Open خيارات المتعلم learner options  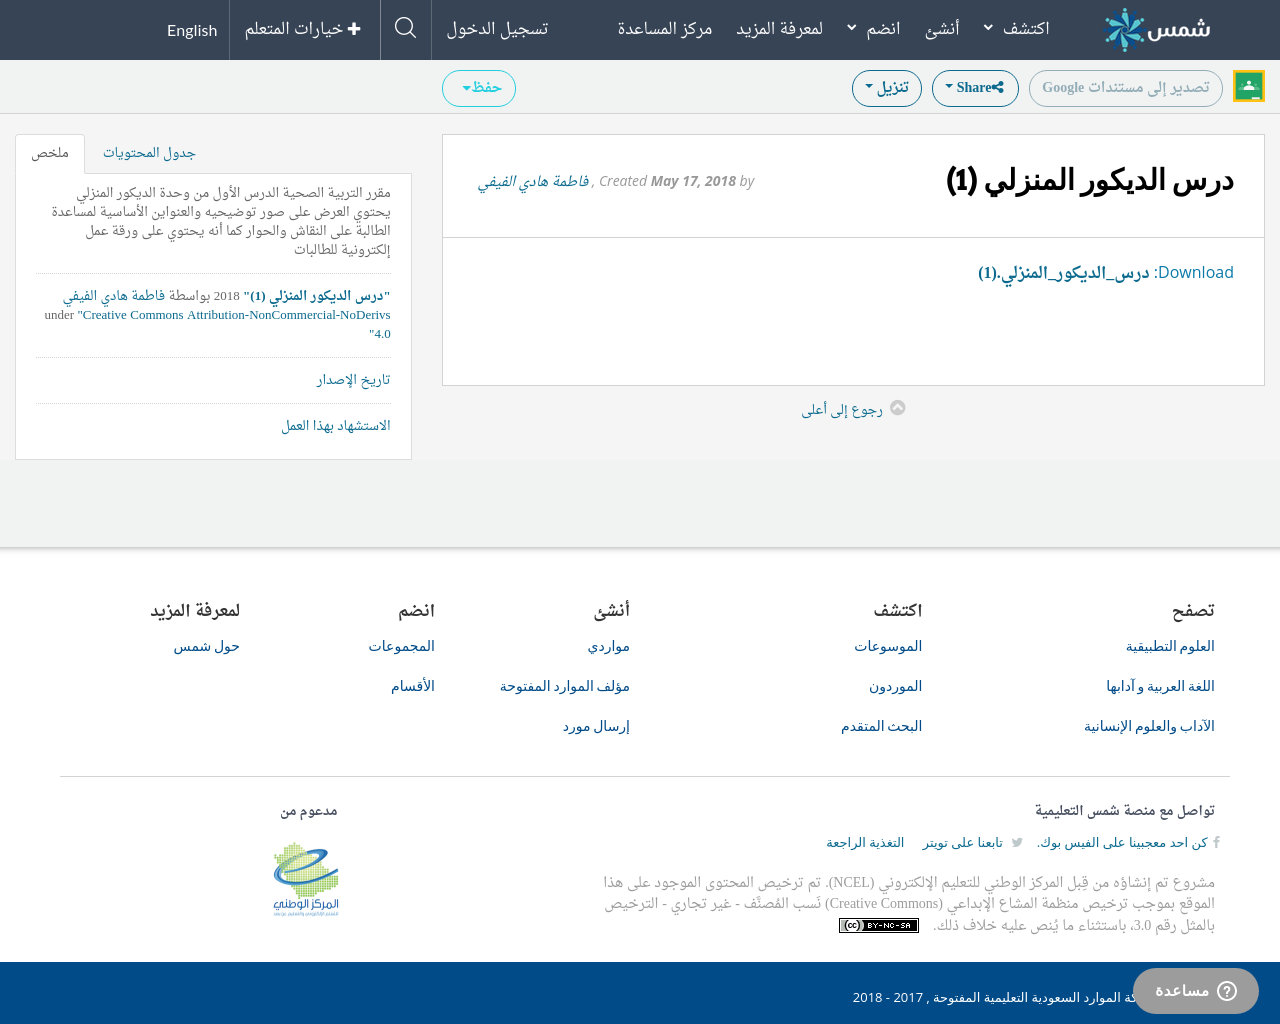click(x=303, y=29)
